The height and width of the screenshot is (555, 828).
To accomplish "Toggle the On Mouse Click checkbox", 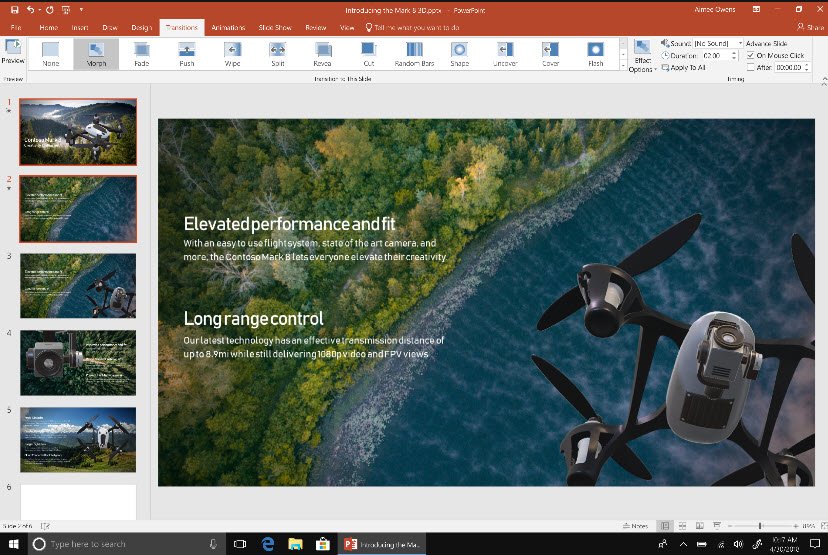I will click(752, 56).
